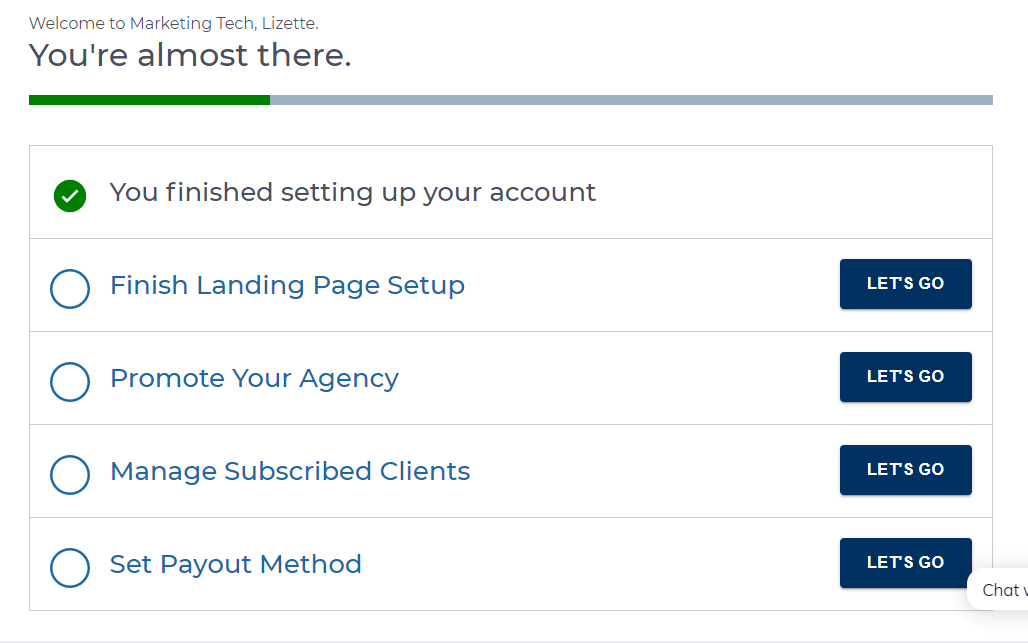Click the 'You finished setting up your account' text

[x=353, y=193]
